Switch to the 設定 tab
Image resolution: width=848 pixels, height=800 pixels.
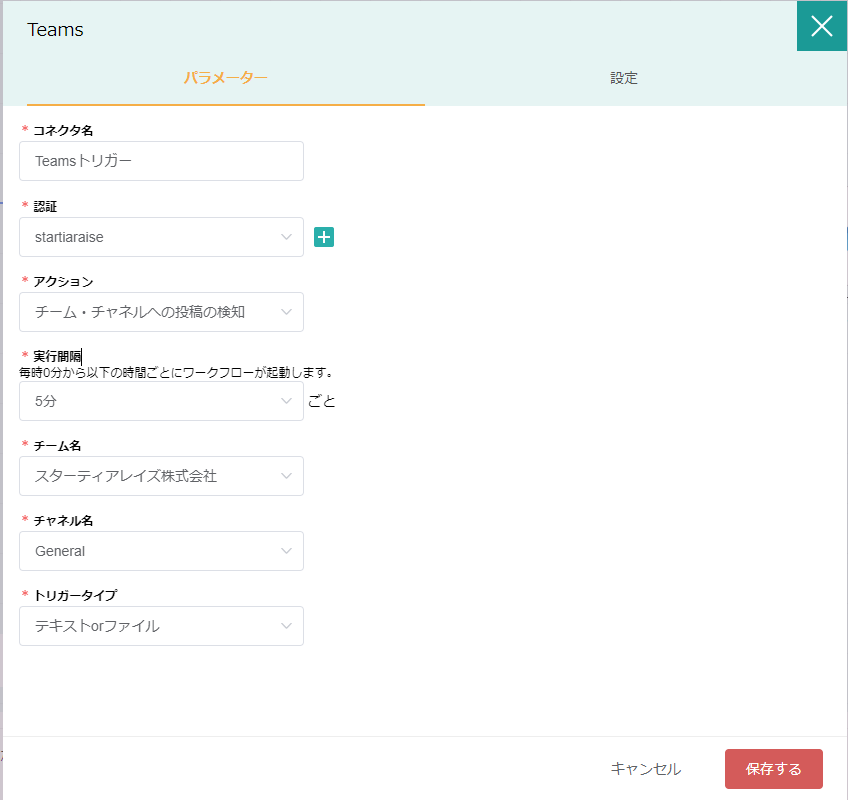pos(624,78)
